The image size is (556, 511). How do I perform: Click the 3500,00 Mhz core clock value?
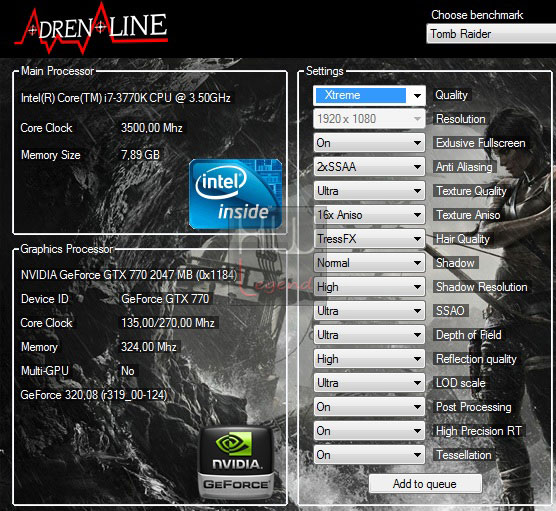pyautogui.click(x=151, y=128)
